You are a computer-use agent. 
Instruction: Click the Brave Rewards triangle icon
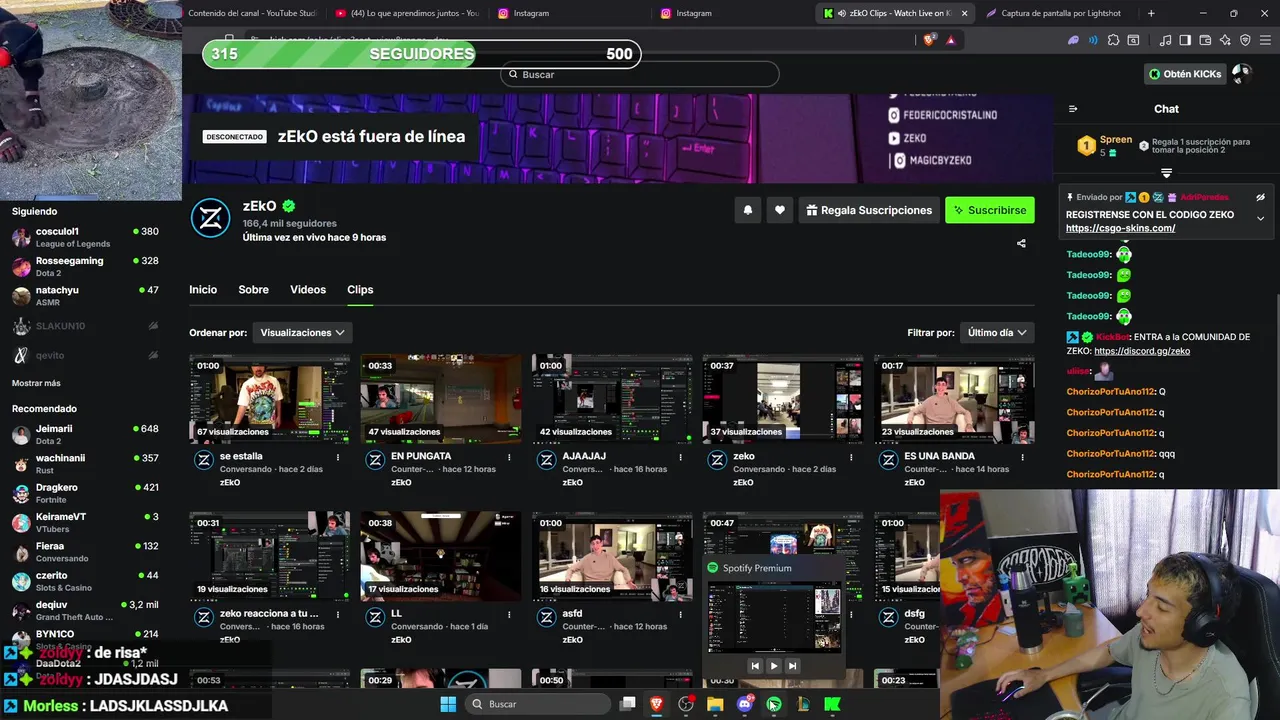950,40
